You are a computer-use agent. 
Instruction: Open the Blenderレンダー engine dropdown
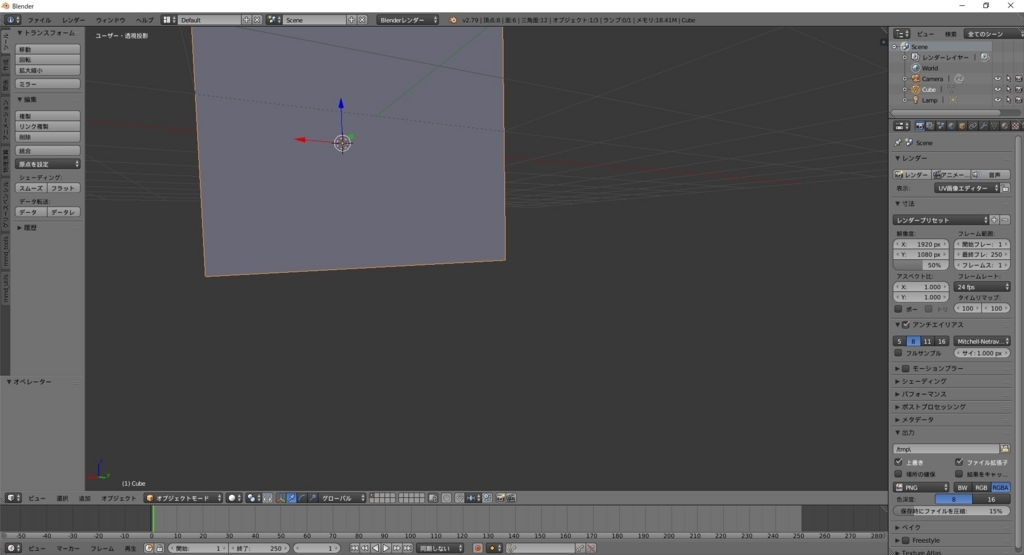(x=408, y=20)
